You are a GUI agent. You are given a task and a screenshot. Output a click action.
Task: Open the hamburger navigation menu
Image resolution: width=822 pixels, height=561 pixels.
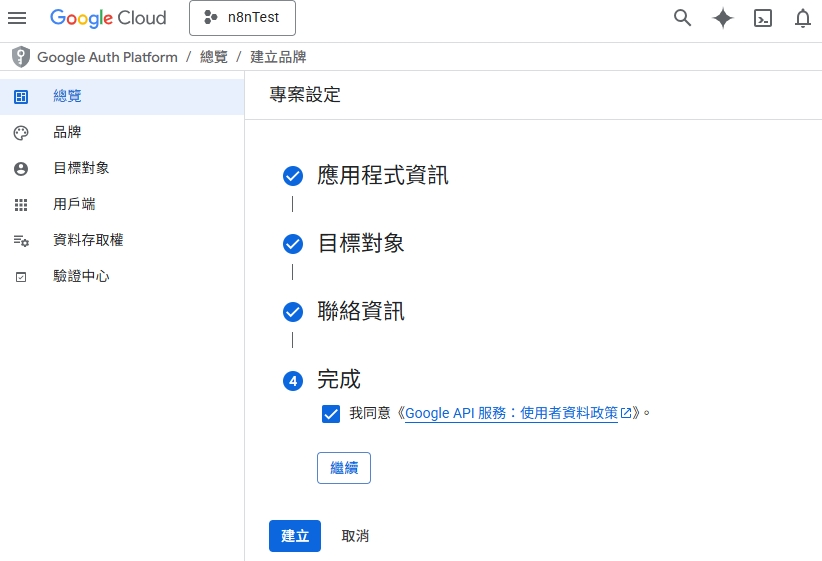(x=17, y=18)
